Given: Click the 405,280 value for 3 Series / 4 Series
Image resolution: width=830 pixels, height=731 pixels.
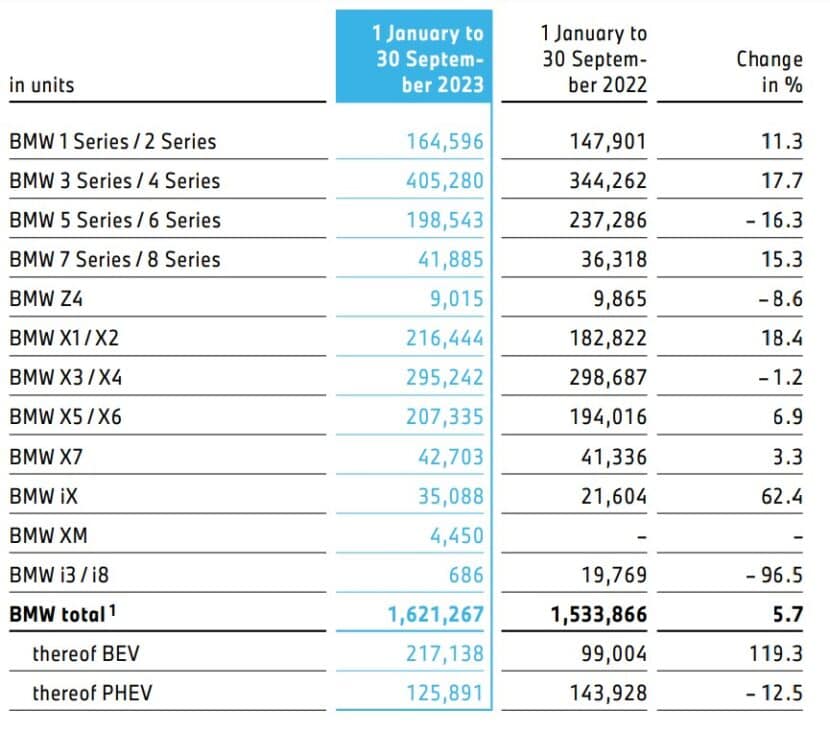Looking at the screenshot, I should [x=444, y=181].
